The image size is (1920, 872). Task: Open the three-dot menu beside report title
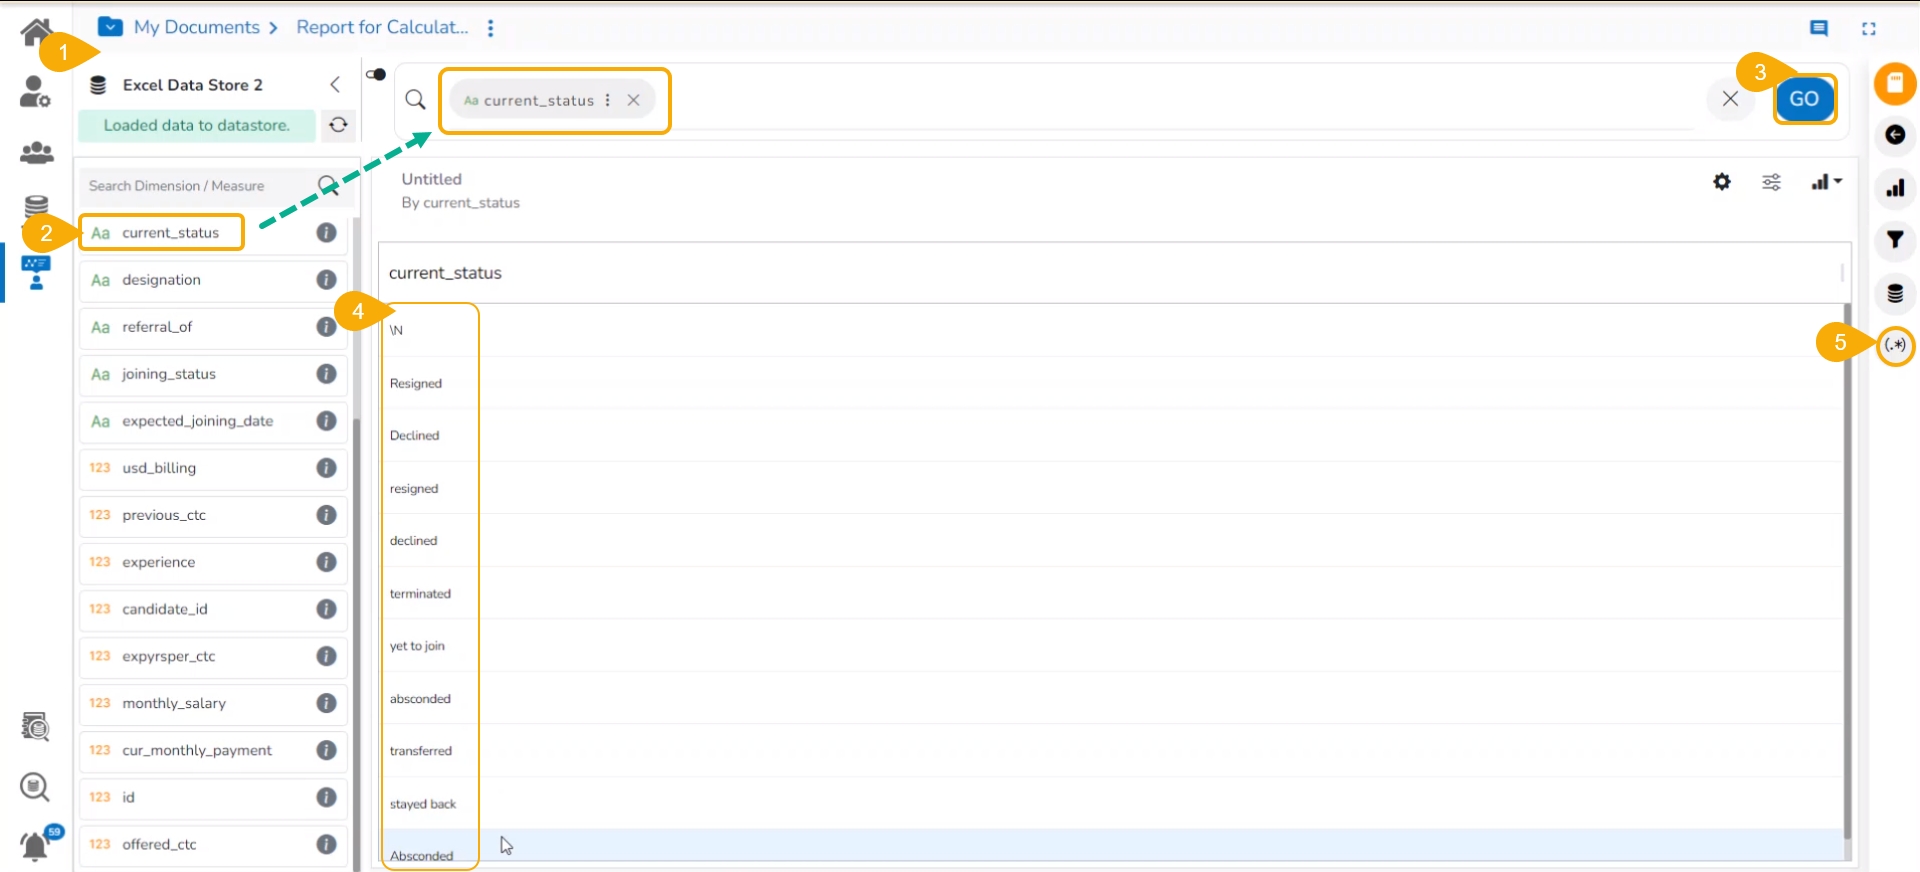tap(491, 28)
